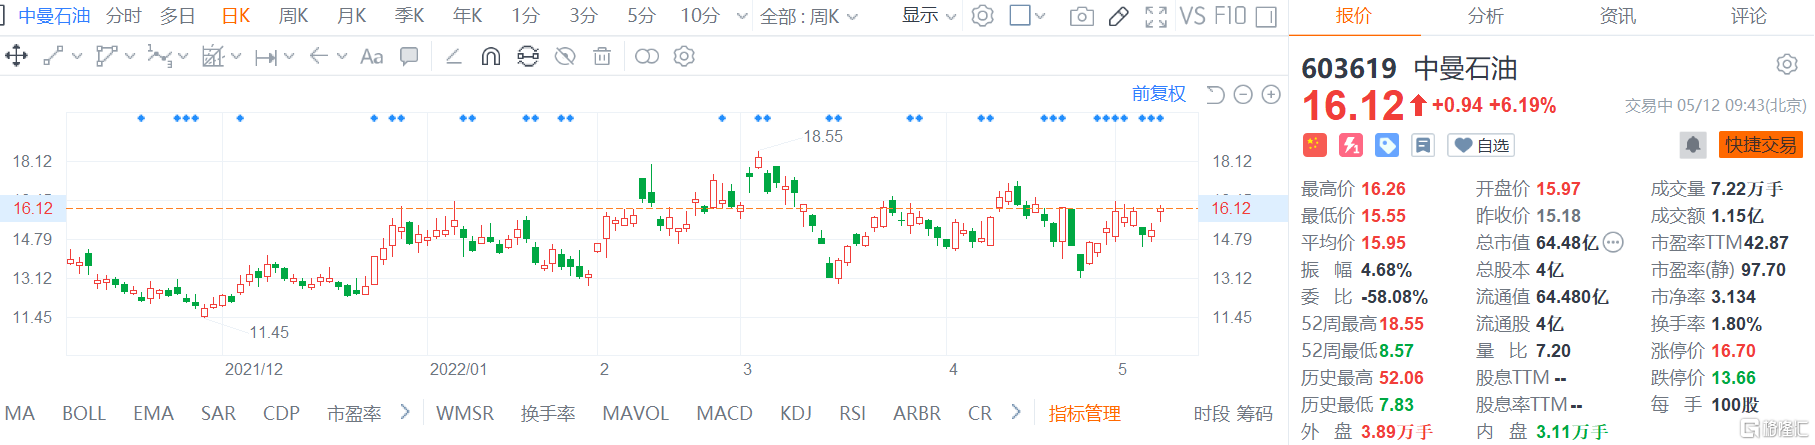The image size is (1815, 445).
Task: Open 指标管理 indicator management
Action: click(1085, 413)
